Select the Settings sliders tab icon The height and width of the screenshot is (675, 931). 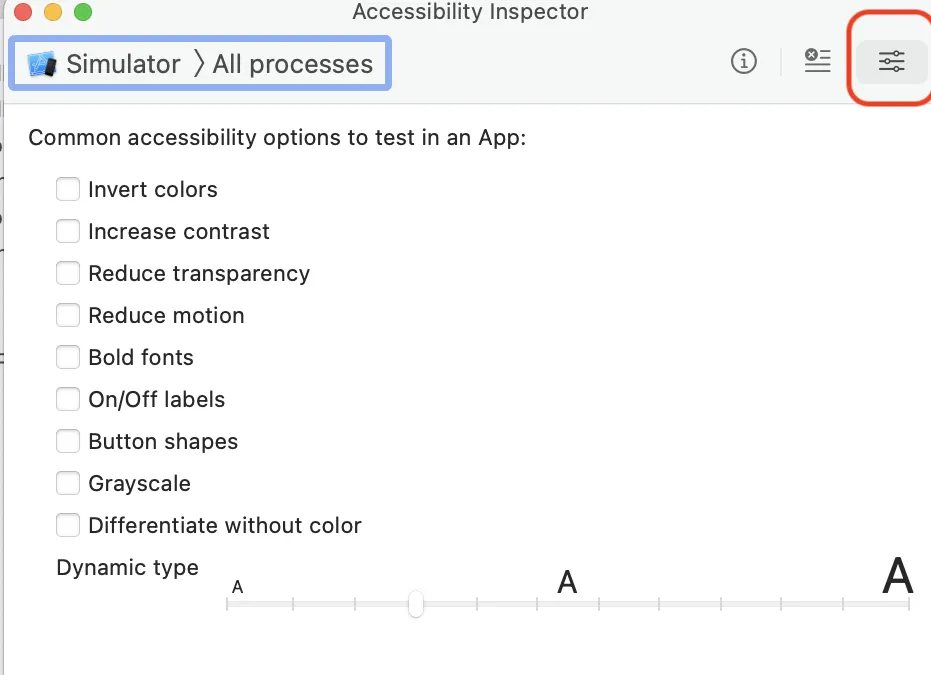pyautogui.click(x=891, y=62)
